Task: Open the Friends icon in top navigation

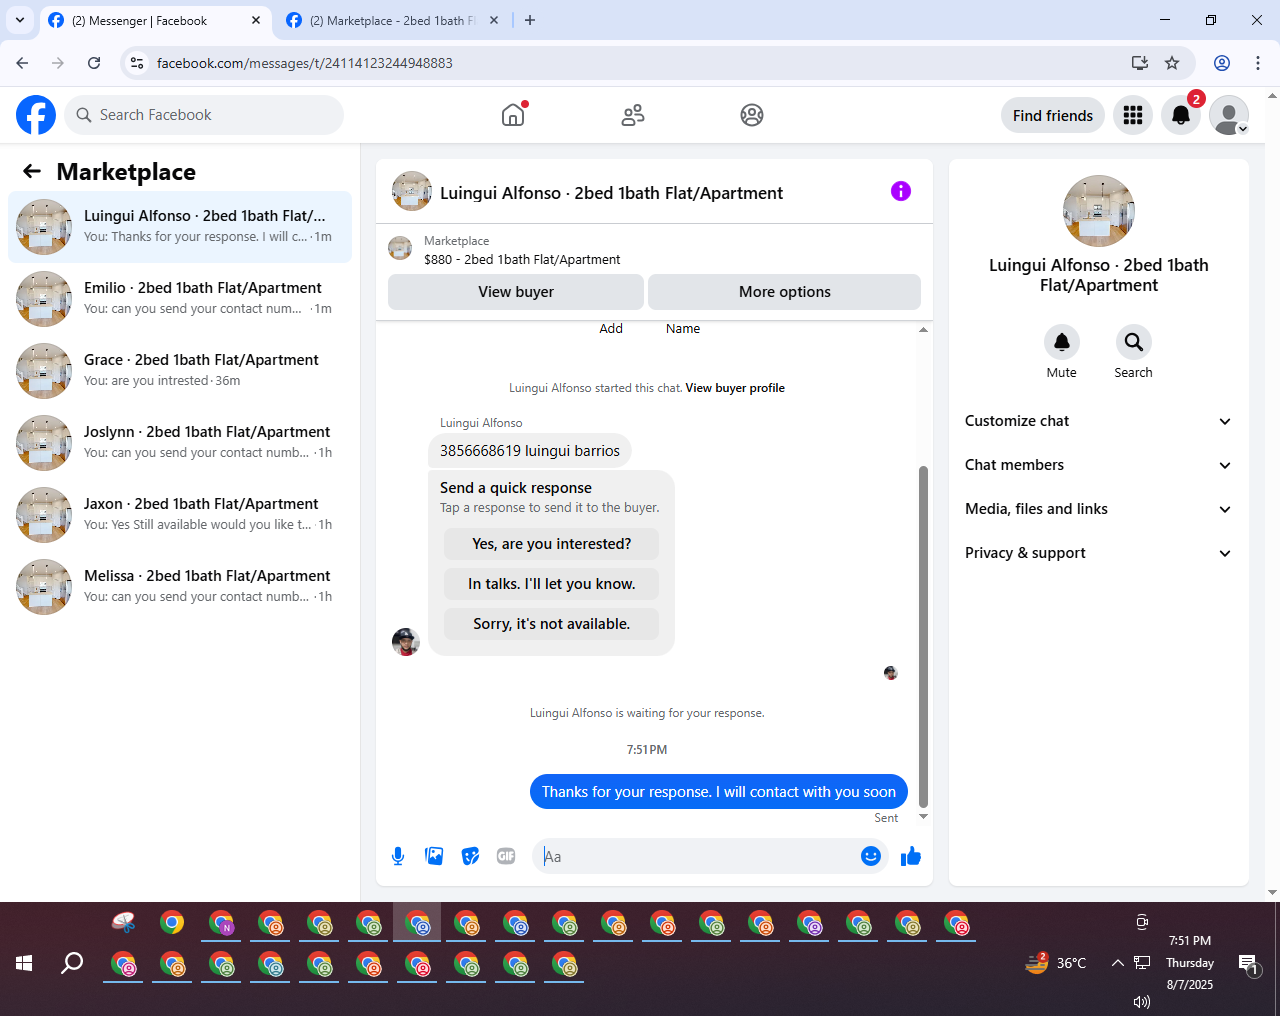Action: click(x=633, y=115)
